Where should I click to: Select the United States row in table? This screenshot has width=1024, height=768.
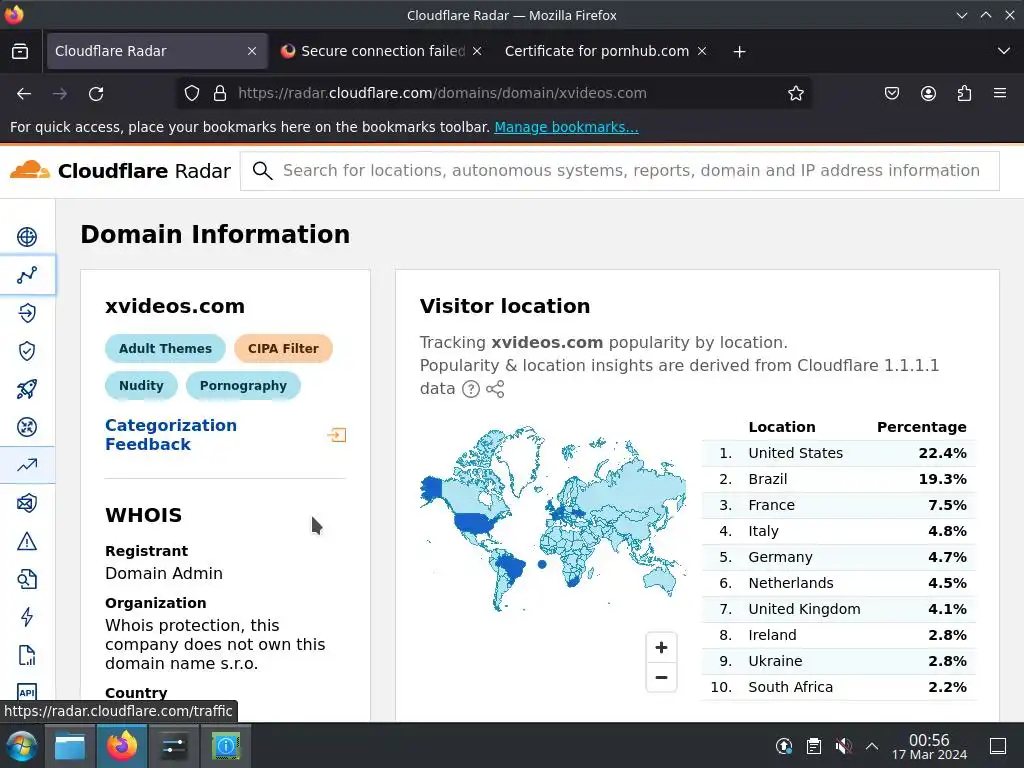[839, 453]
